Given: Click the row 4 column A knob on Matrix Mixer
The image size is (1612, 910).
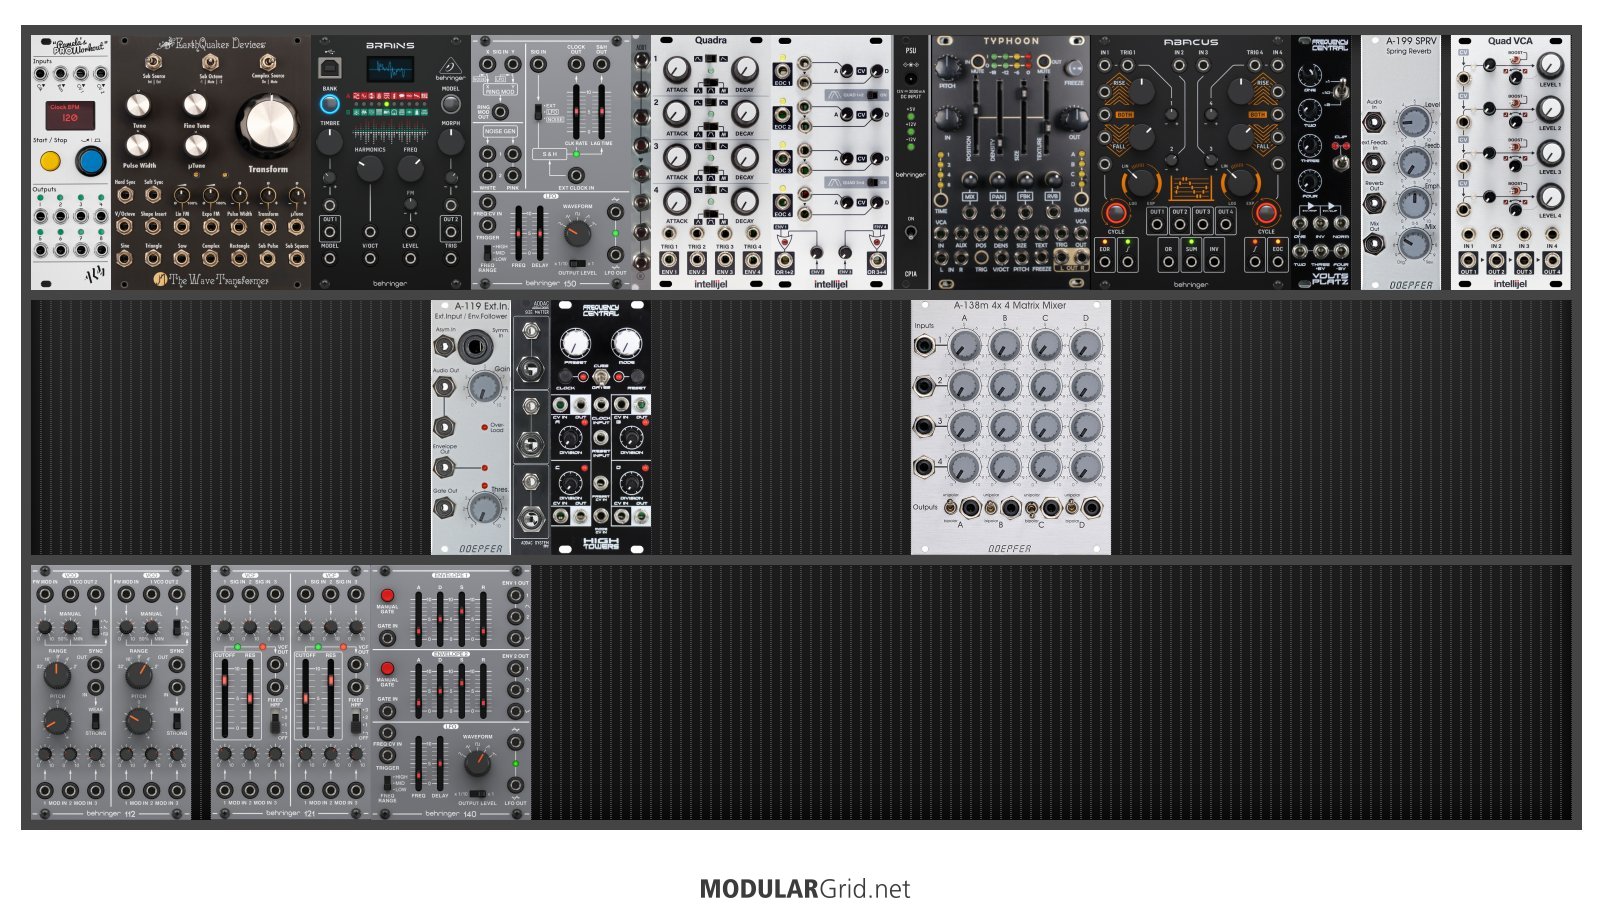Looking at the screenshot, I should (x=964, y=467).
